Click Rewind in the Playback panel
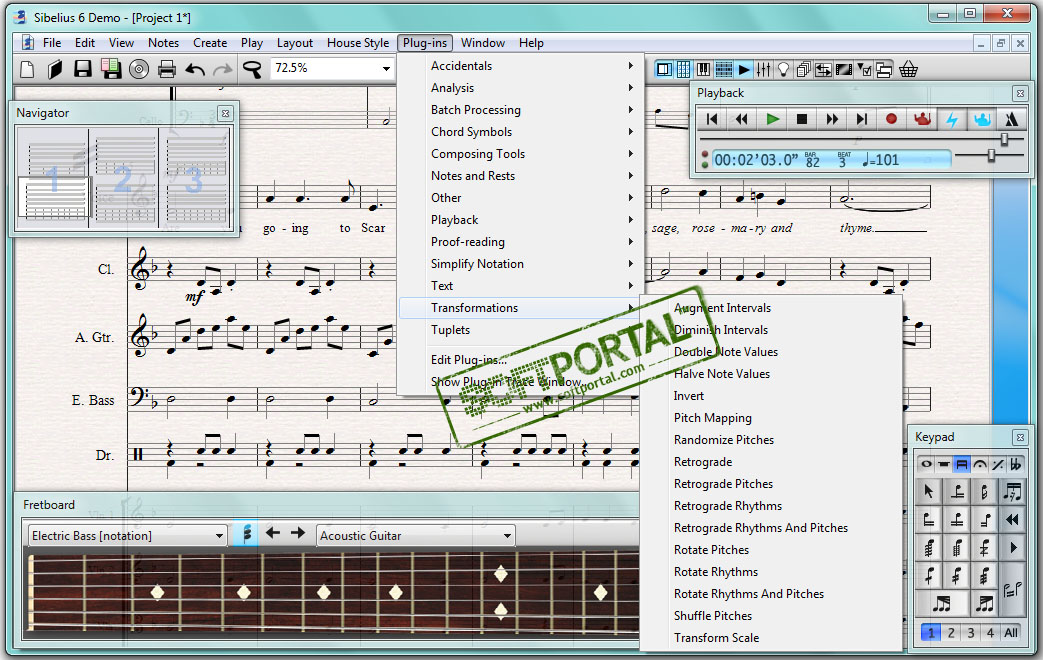 point(742,119)
